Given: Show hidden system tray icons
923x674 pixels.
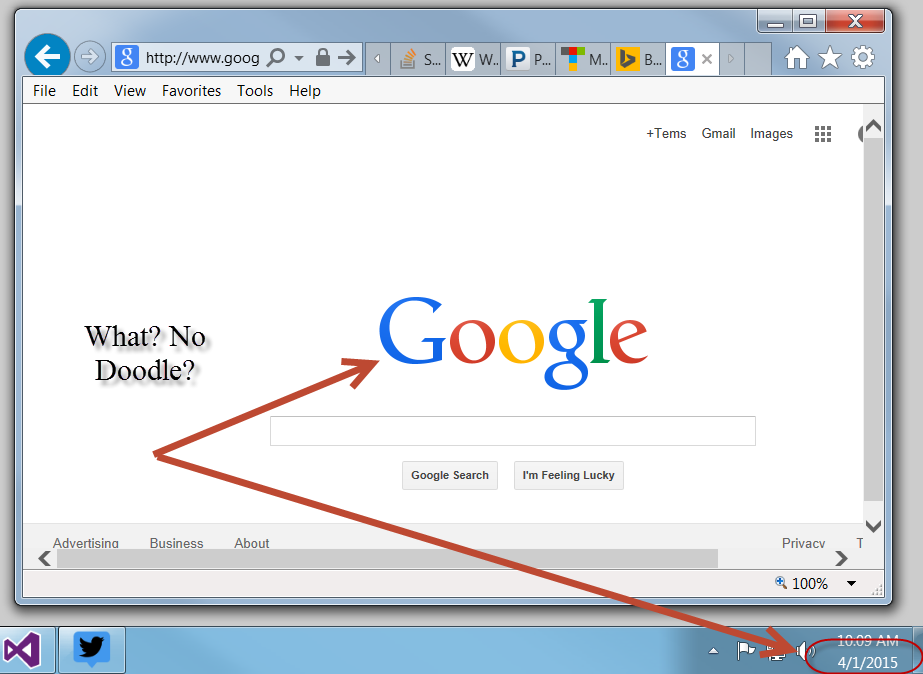Looking at the screenshot, I should click(x=713, y=651).
